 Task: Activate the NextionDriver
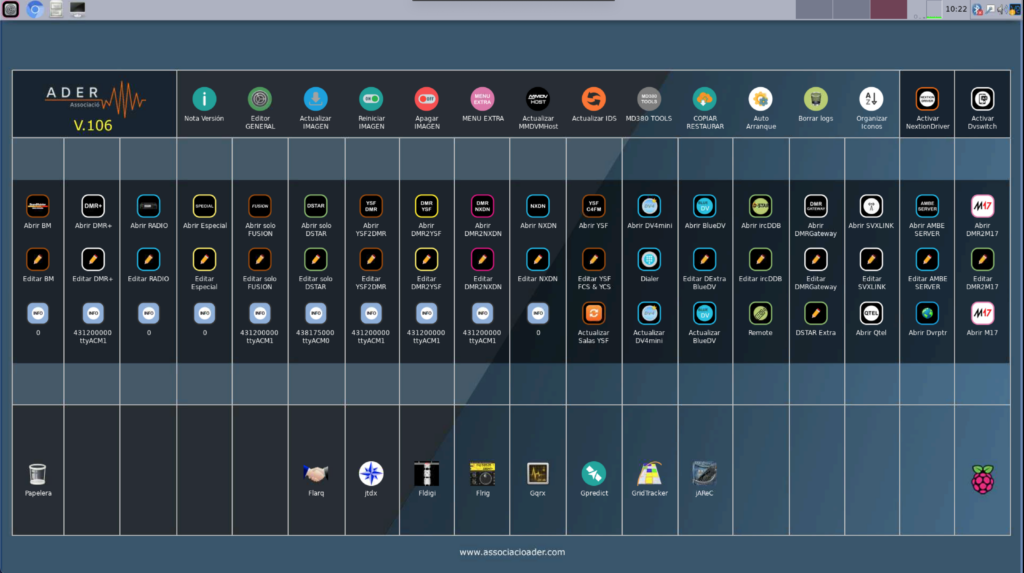click(x=927, y=99)
